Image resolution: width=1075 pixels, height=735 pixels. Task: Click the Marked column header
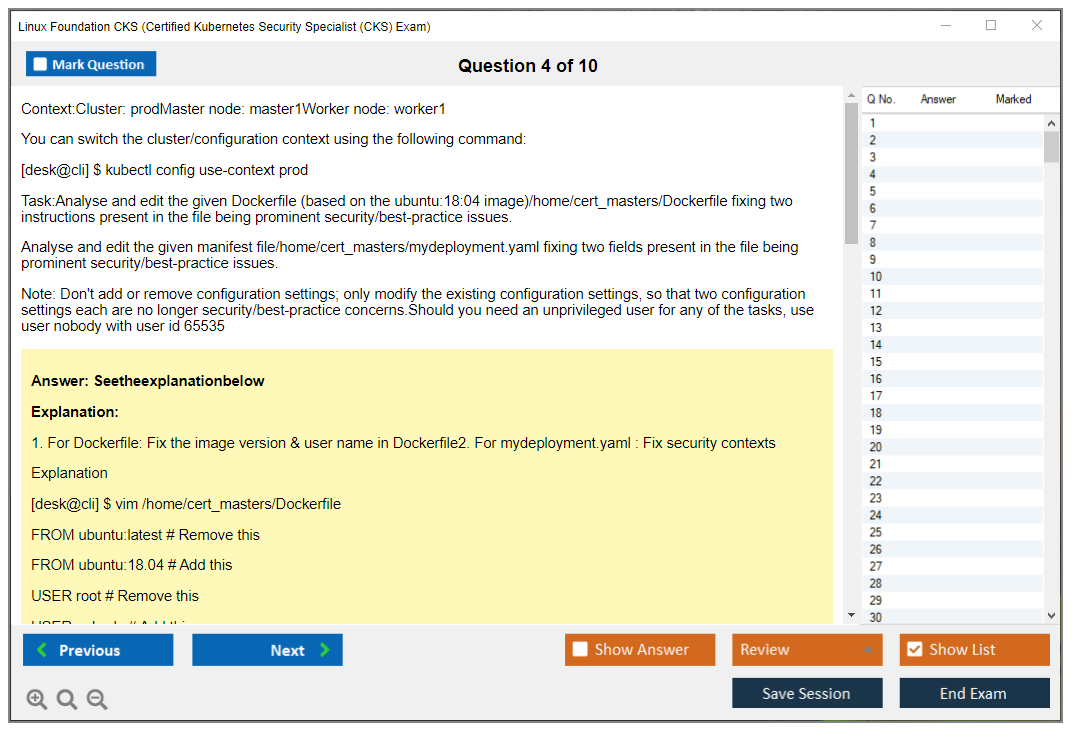click(1013, 99)
